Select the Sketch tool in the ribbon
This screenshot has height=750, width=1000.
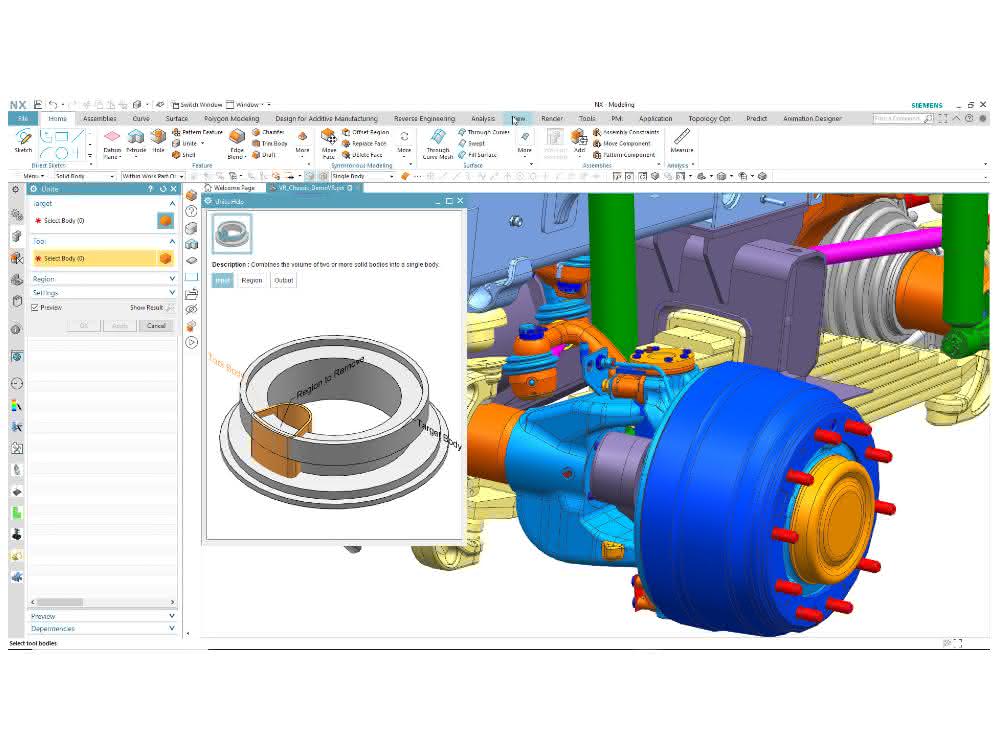24,141
